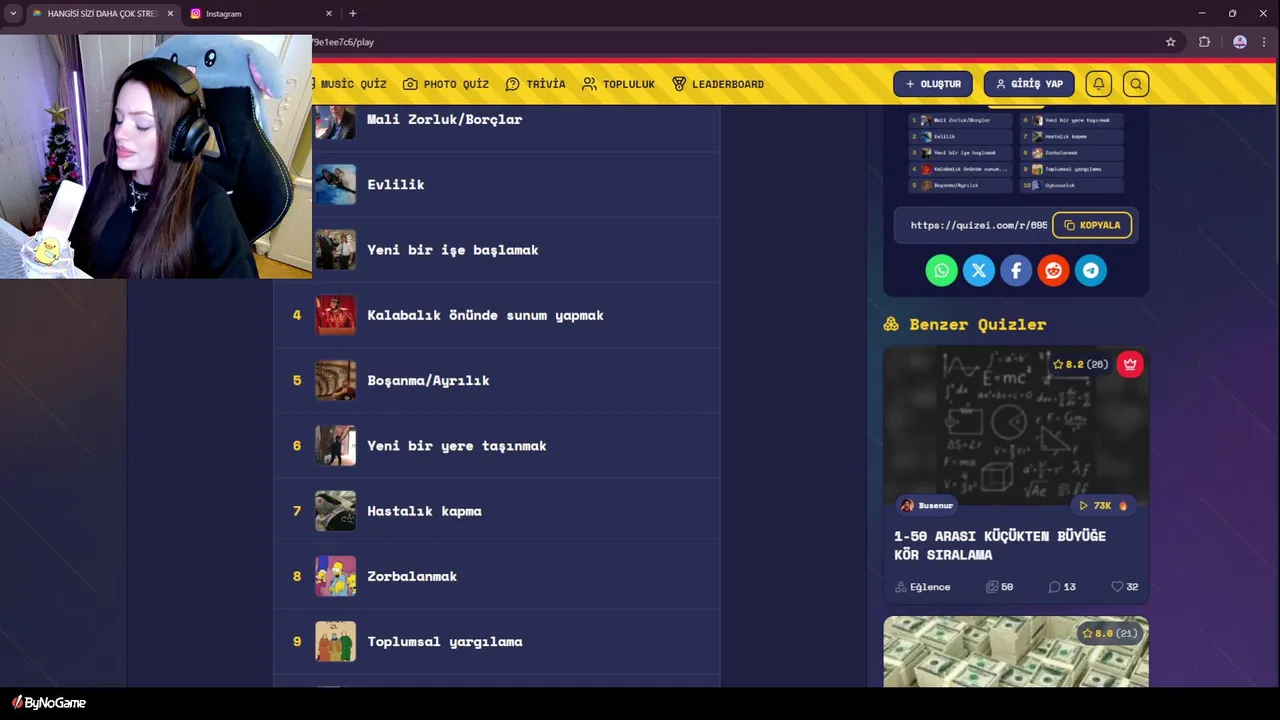Click premium crown badge on quiz card

click(1130, 364)
